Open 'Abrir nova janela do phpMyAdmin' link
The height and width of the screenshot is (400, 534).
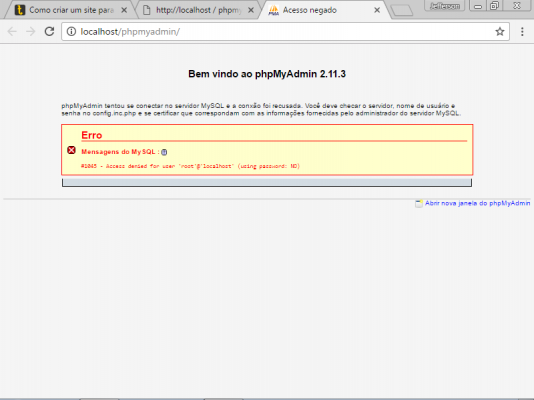coord(477,203)
